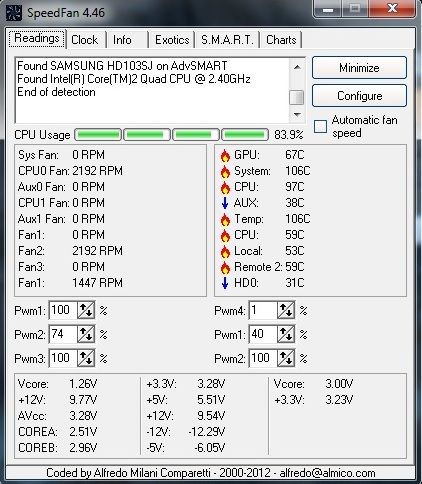Click the flame icon next to Temp 106C
This screenshot has width=422, height=484.
click(225, 219)
